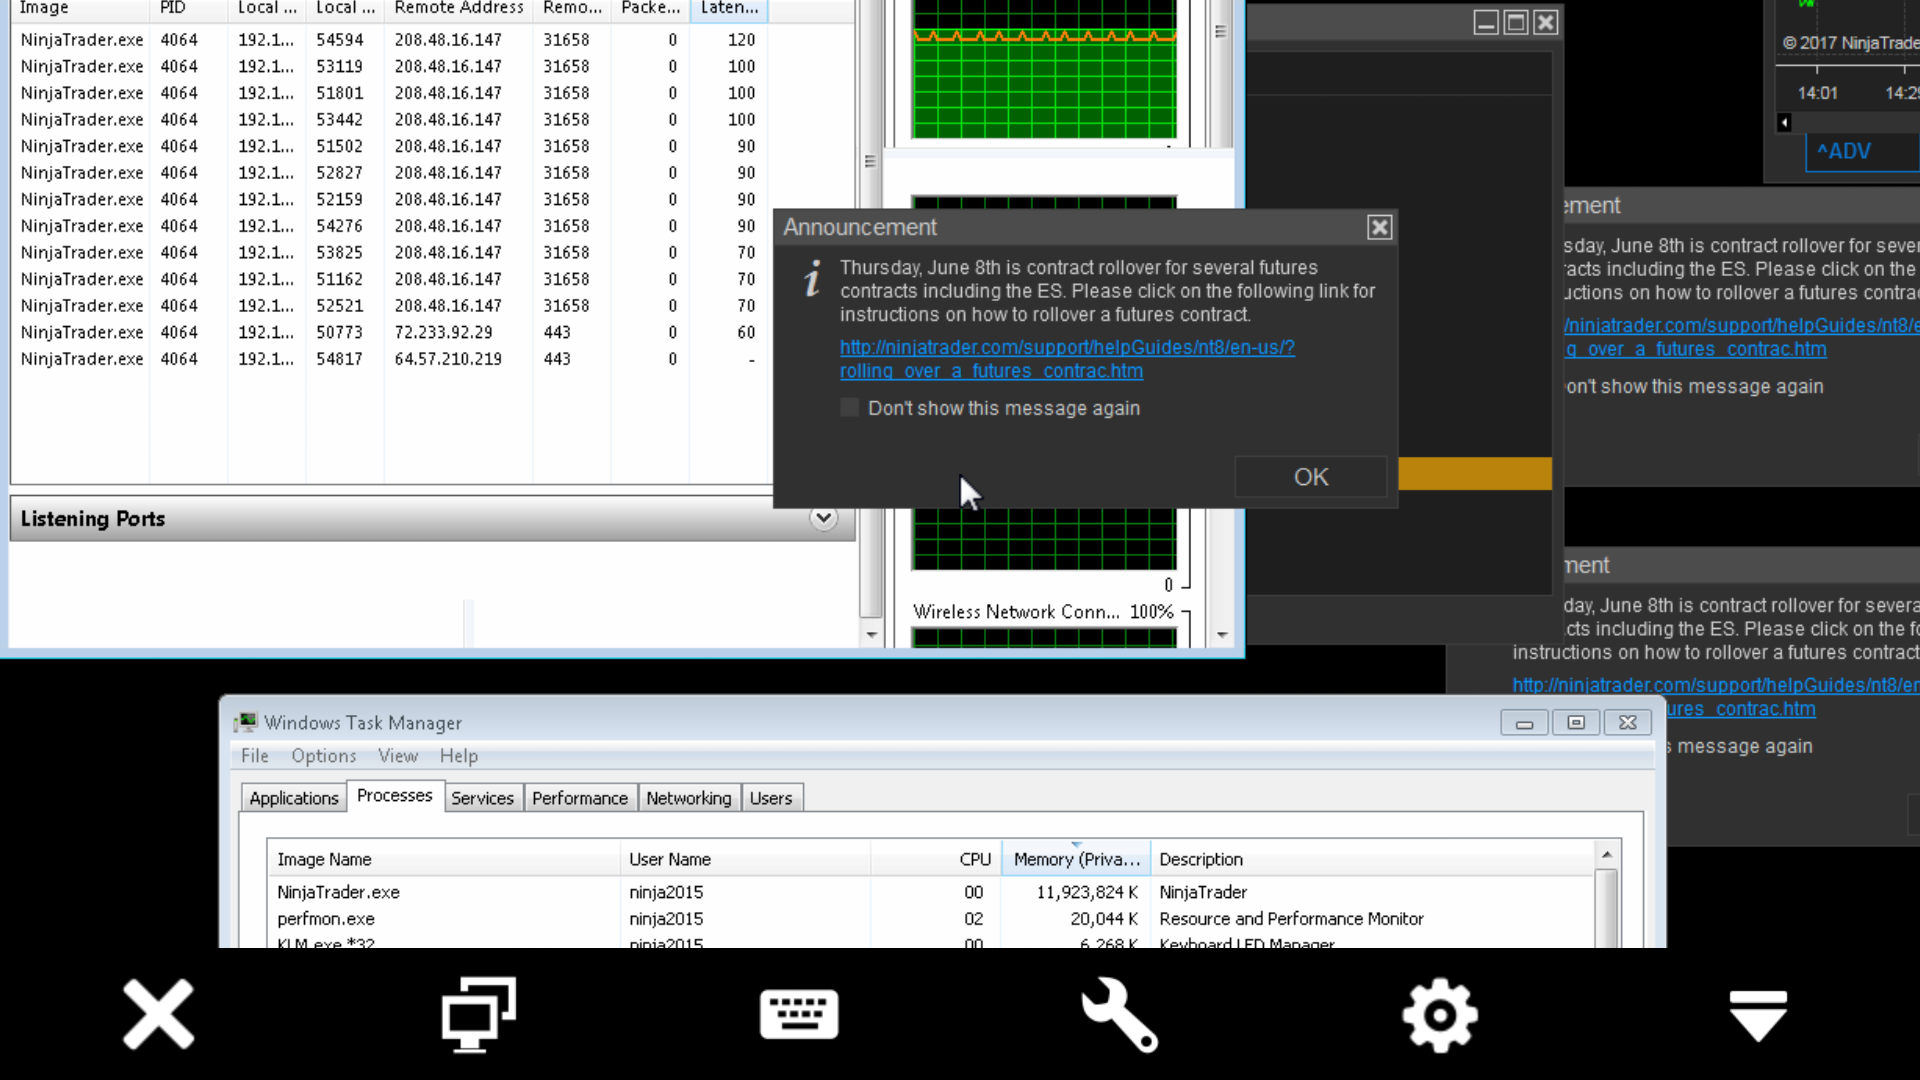The width and height of the screenshot is (1920, 1080).
Task: Click the X disconnect icon in bottom toolbar
Action: pyautogui.click(x=158, y=1014)
